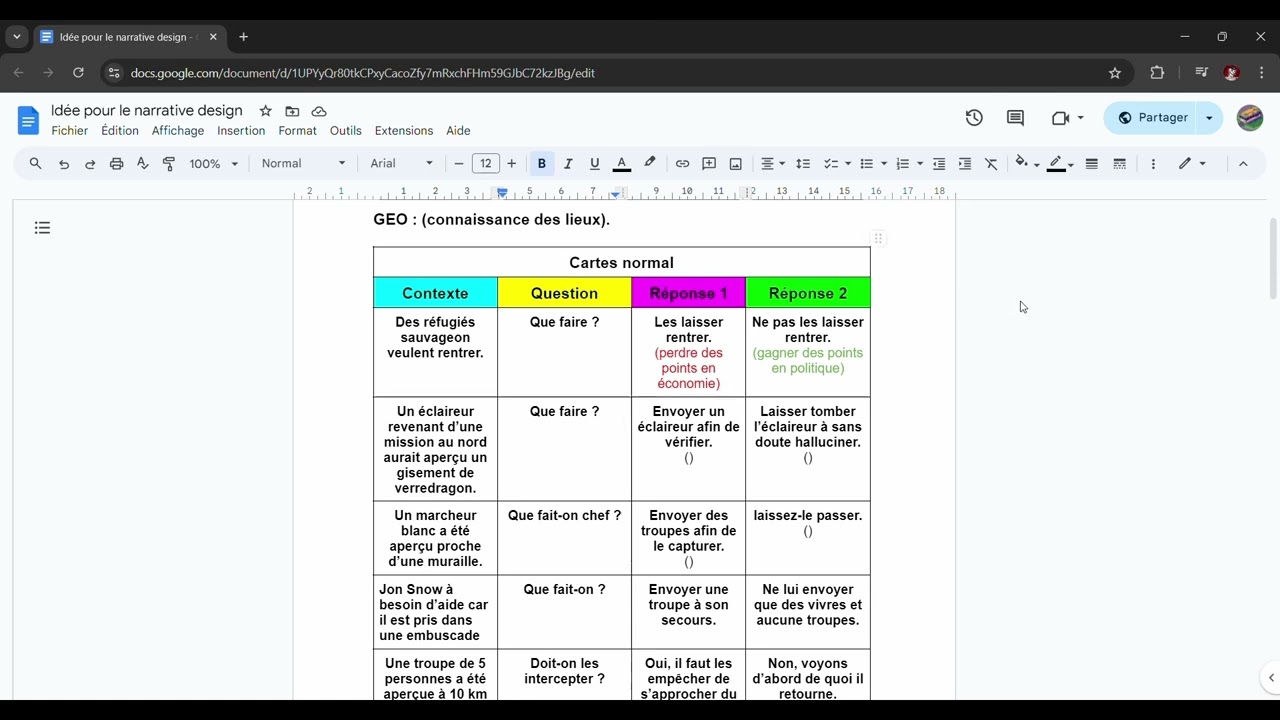The height and width of the screenshot is (720, 1280).
Task: Increase font size with plus button
Action: pos(512,164)
